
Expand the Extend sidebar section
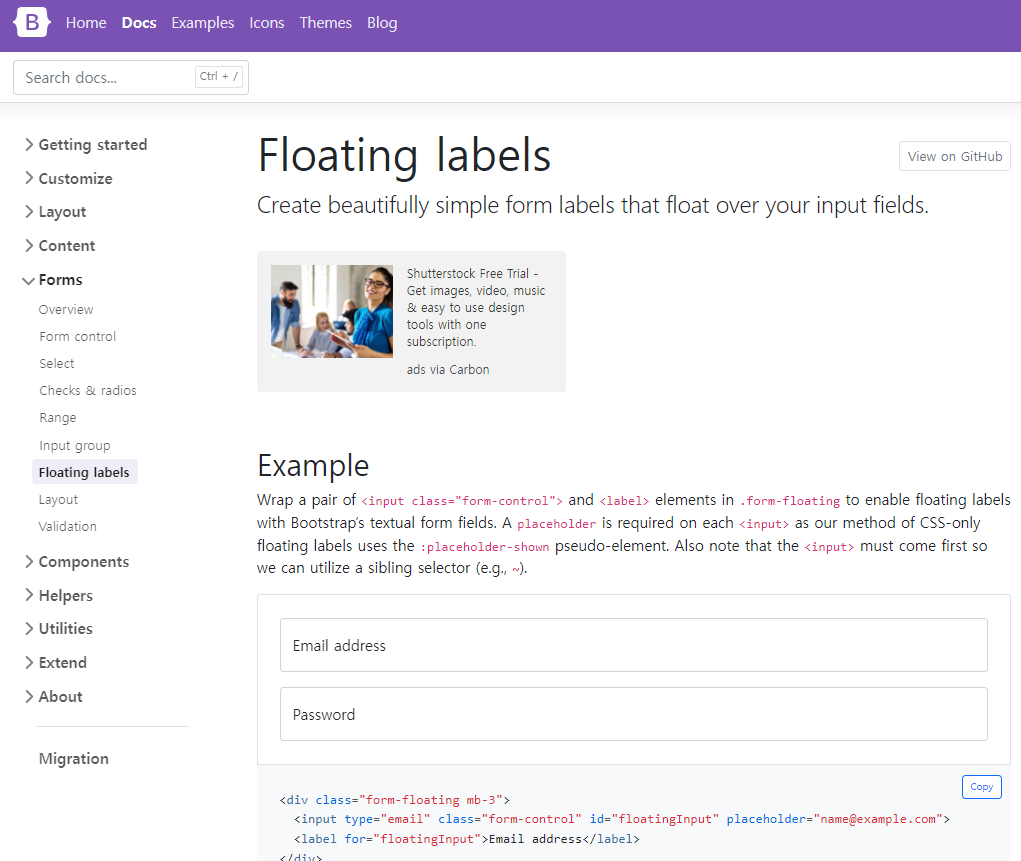tap(55, 662)
